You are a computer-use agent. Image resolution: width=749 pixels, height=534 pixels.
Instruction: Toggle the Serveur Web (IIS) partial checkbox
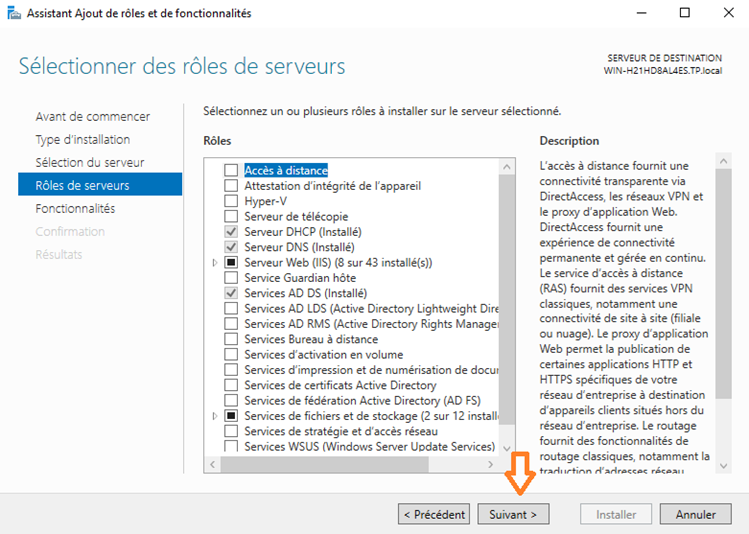click(x=231, y=262)
